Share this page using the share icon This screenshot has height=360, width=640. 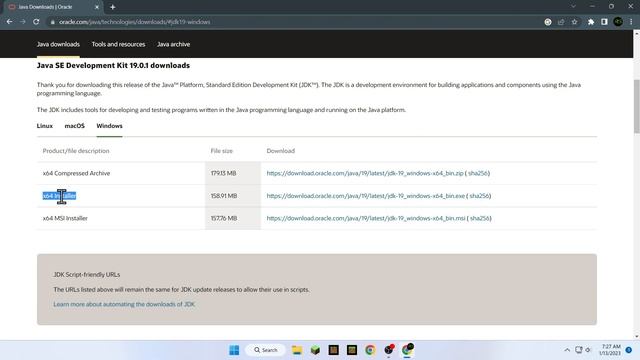point(561,22)
